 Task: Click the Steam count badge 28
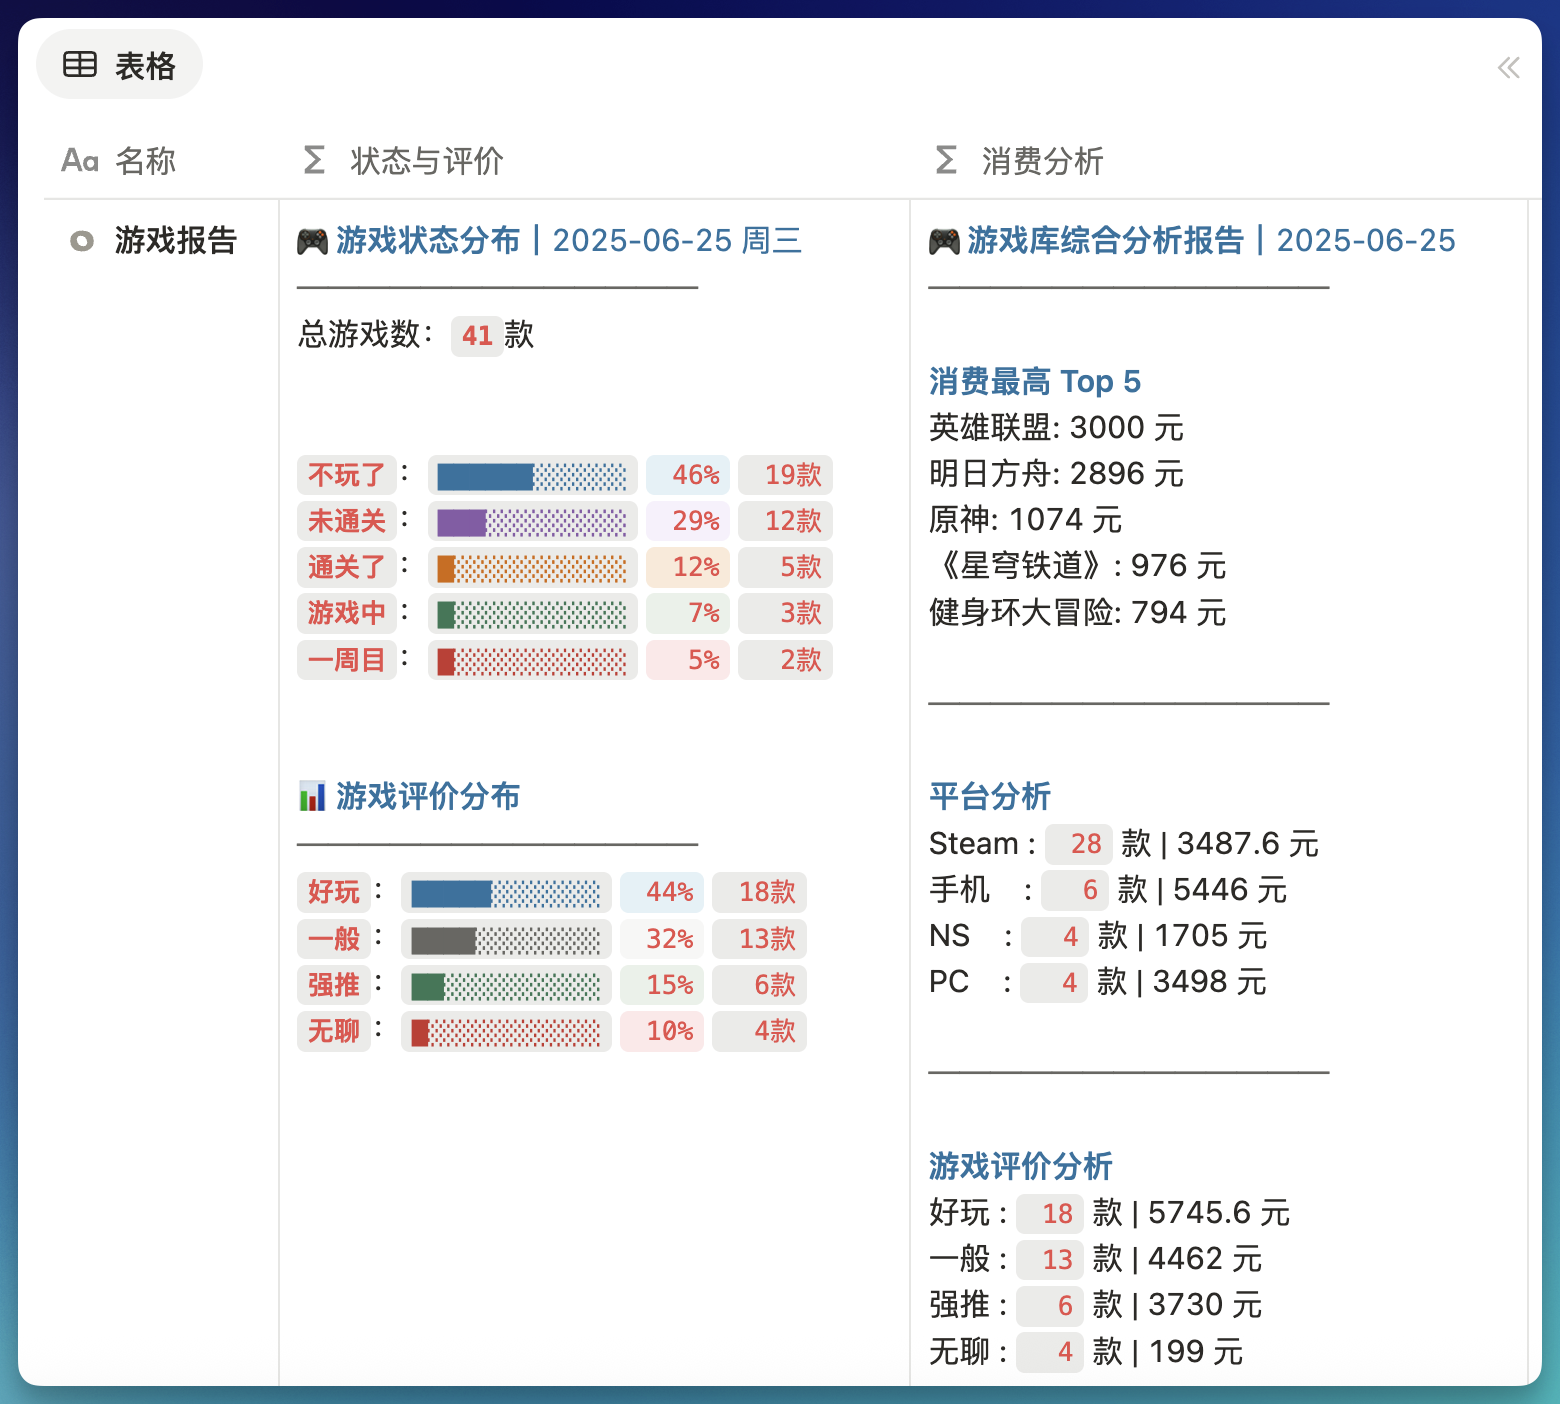click(x=1079, y=844)
